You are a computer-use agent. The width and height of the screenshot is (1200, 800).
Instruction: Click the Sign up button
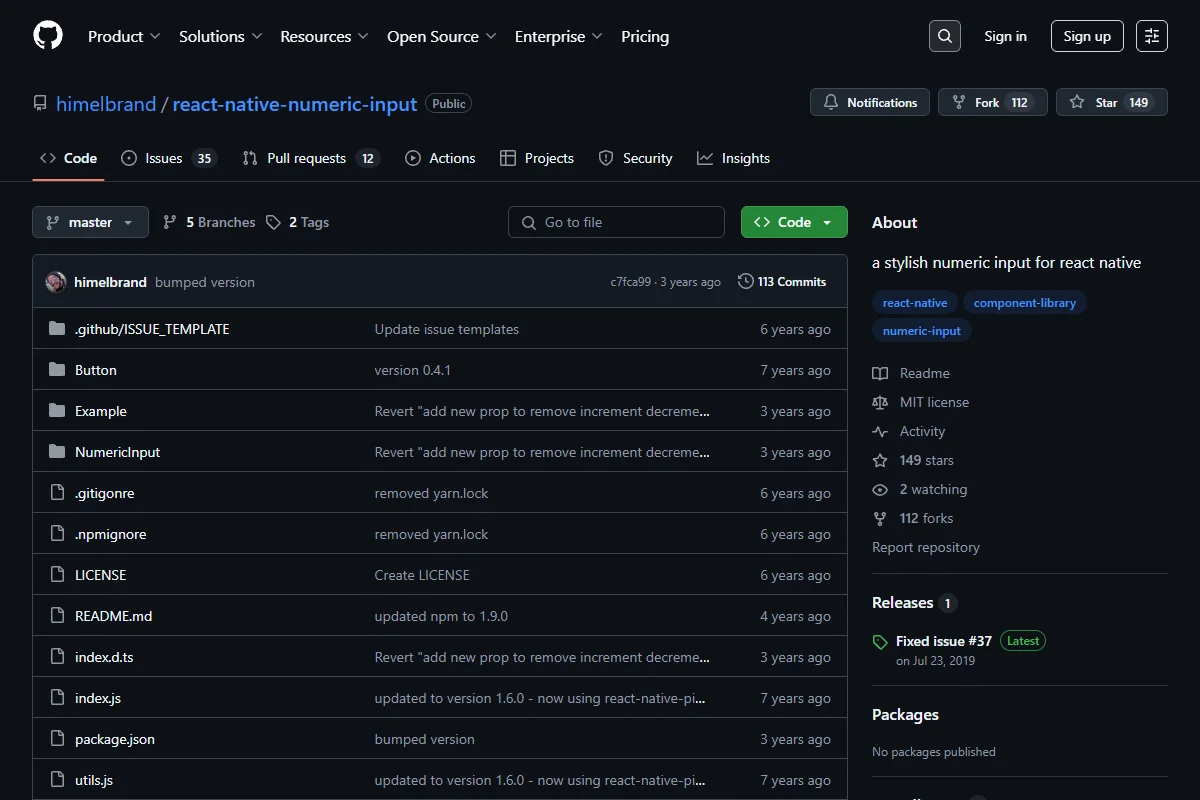(x=1087, y=36)
